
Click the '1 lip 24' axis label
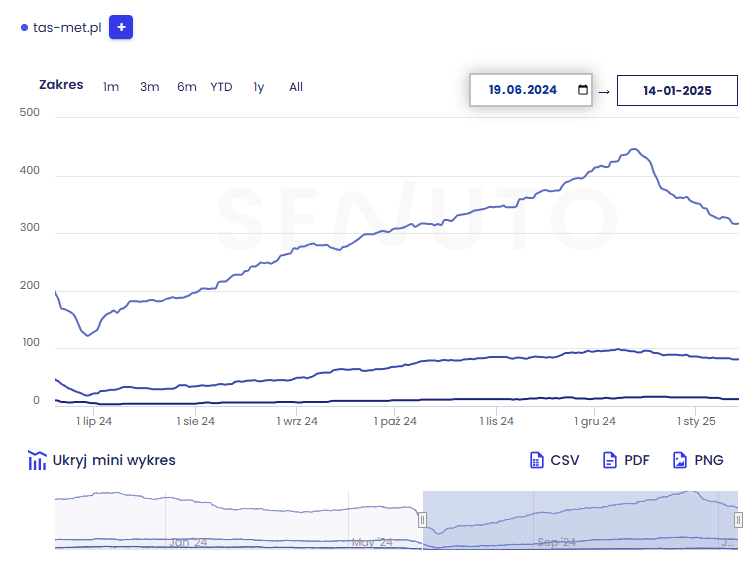coord(94,421)
